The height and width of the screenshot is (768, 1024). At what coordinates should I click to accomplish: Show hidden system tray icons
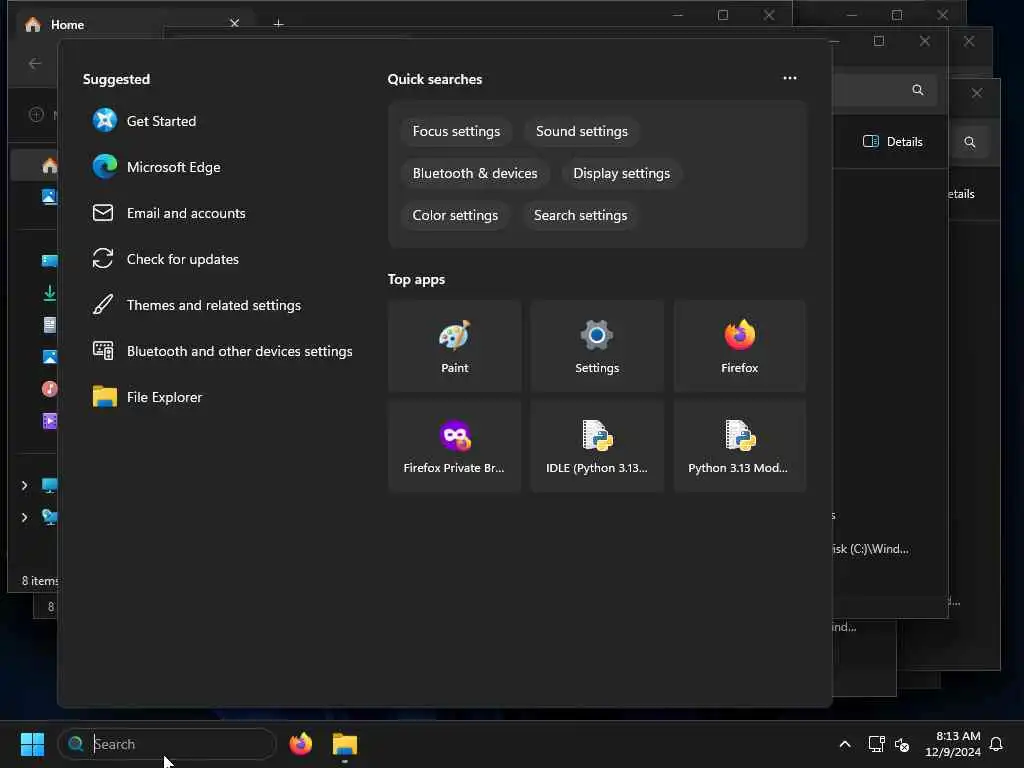point(844,744)
